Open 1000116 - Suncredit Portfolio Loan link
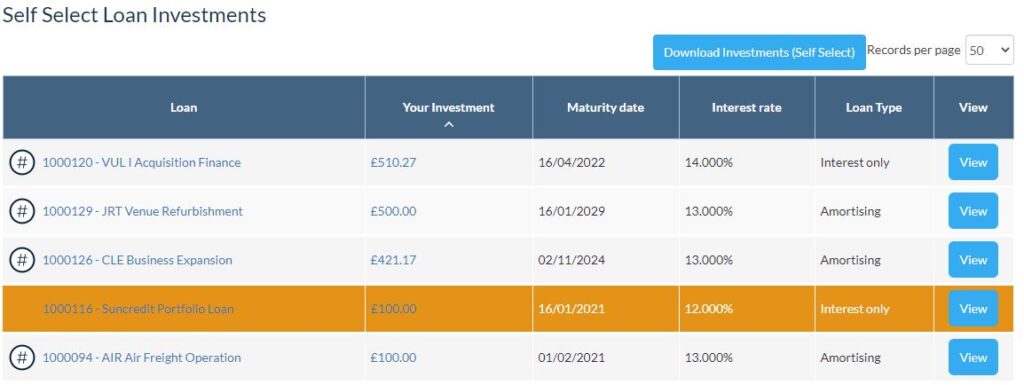 pyautogui.click(x=138, y=309)
